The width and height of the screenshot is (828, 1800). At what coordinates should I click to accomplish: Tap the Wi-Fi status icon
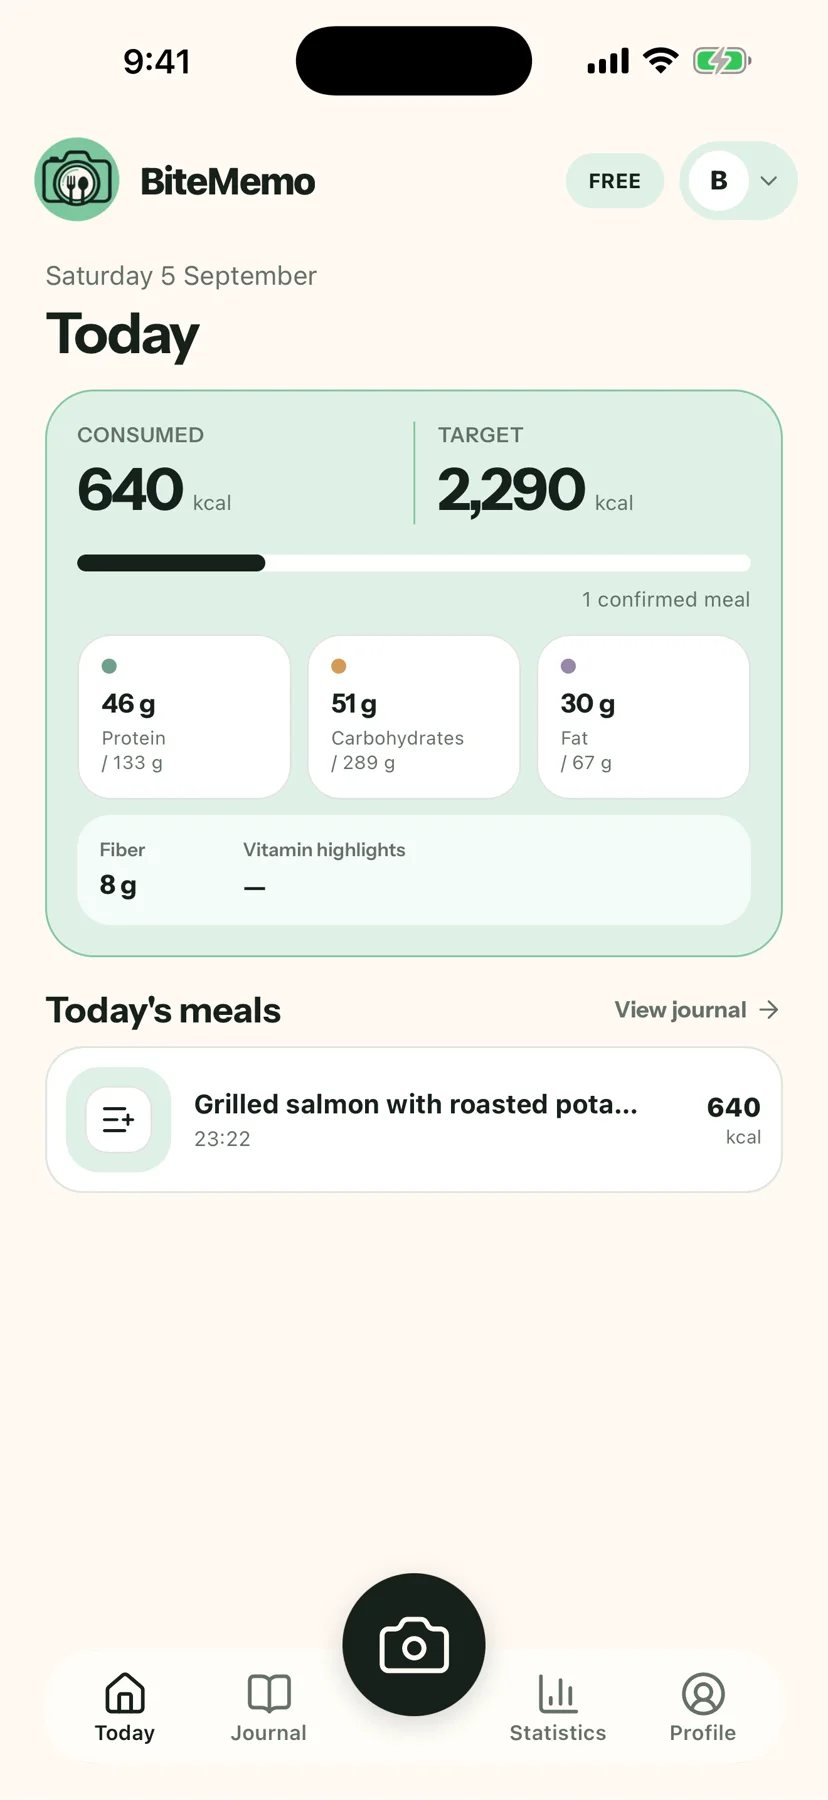[660, 61]
